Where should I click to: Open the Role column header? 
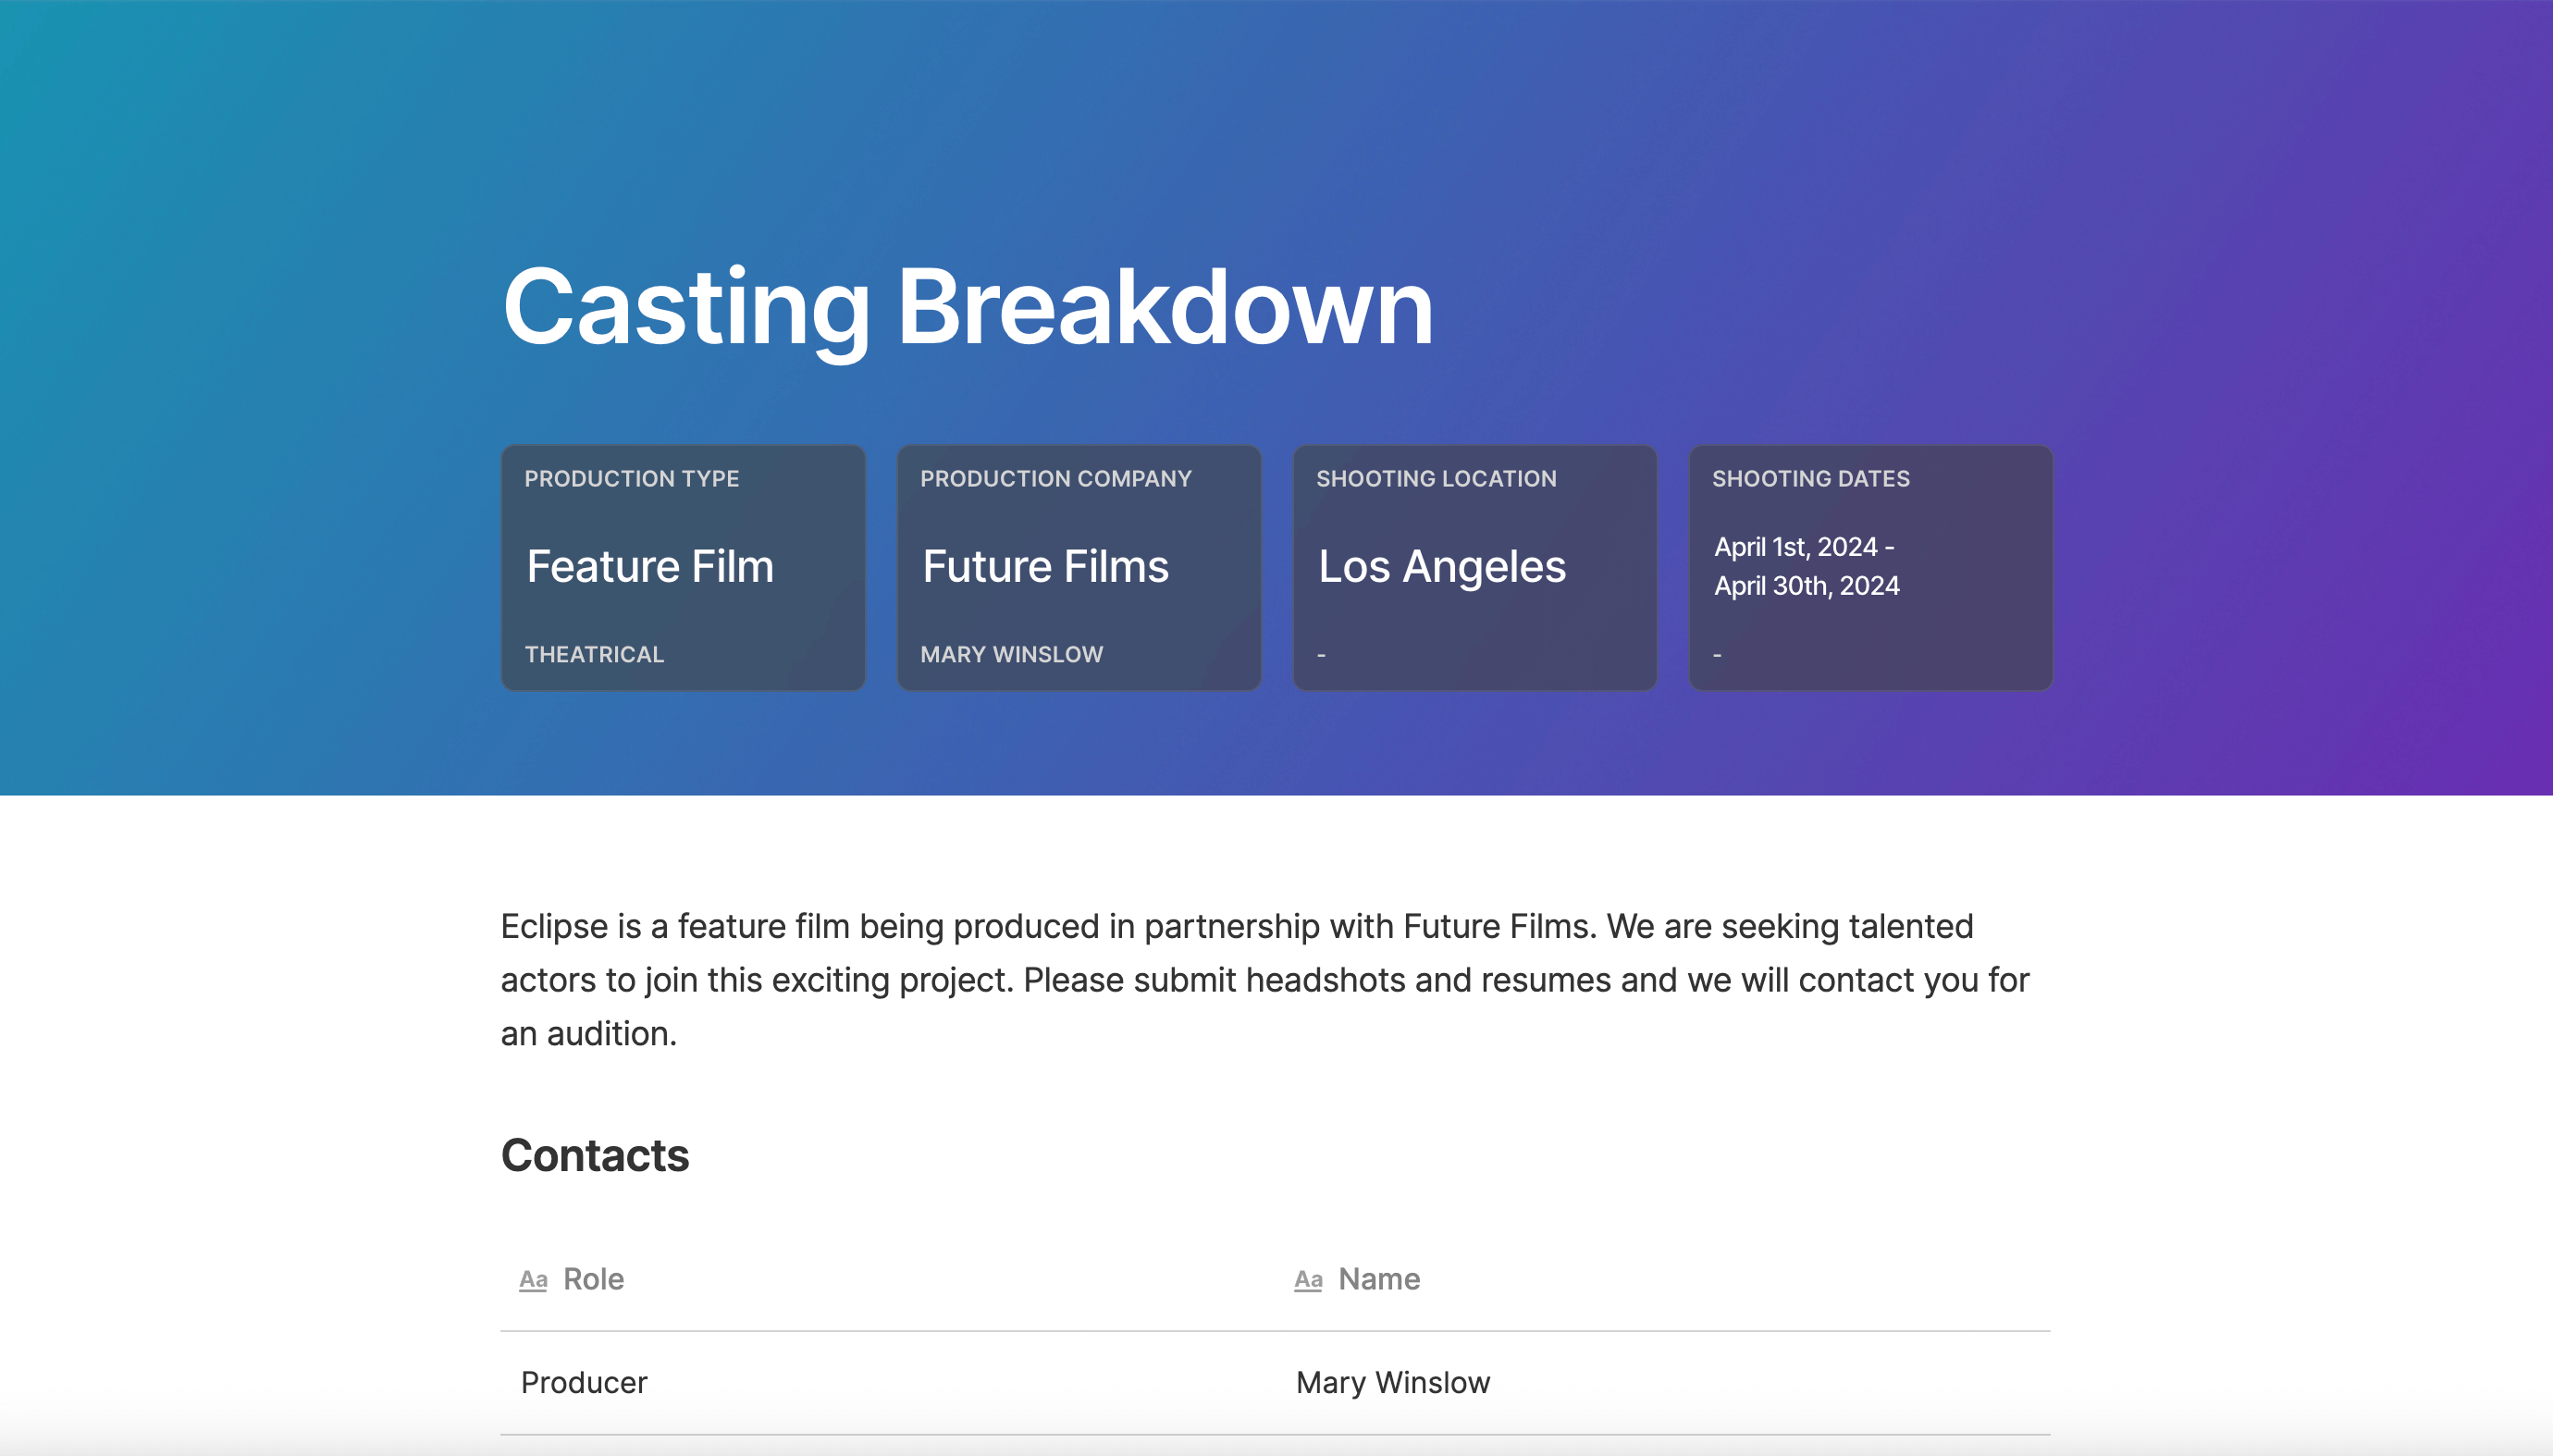coord(888,1280)
